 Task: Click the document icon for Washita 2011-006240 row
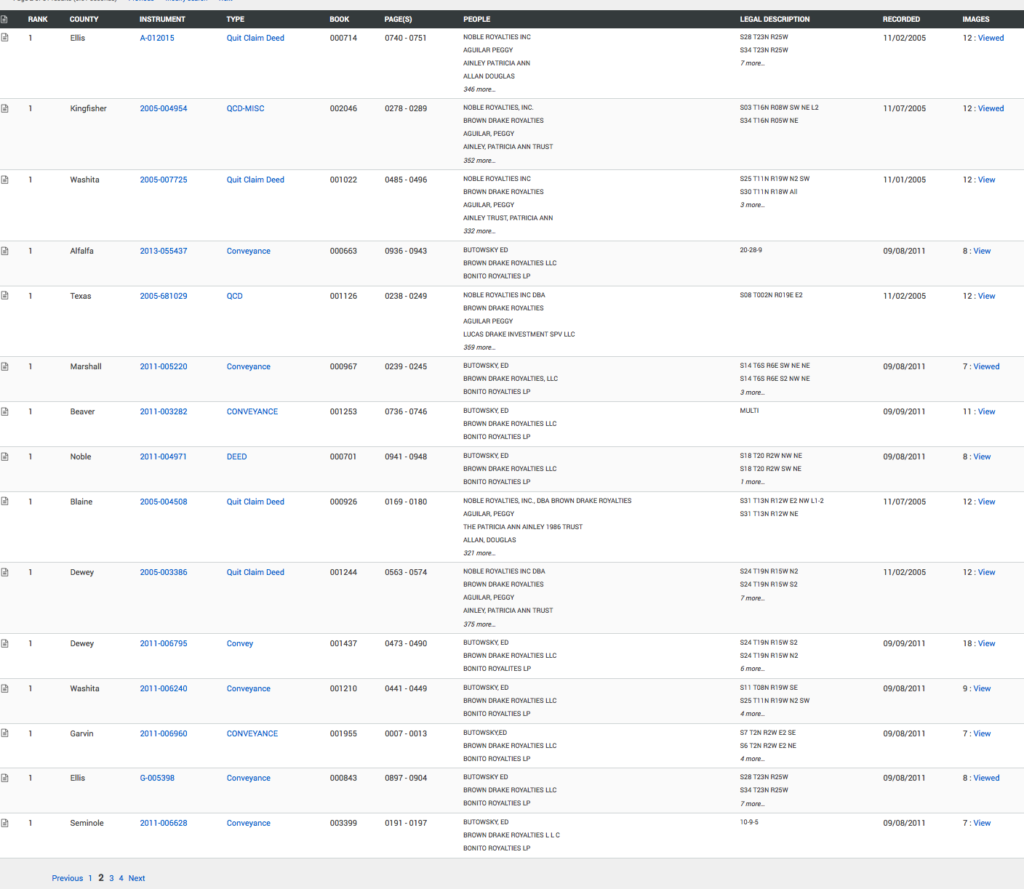[x=5, y=688]
